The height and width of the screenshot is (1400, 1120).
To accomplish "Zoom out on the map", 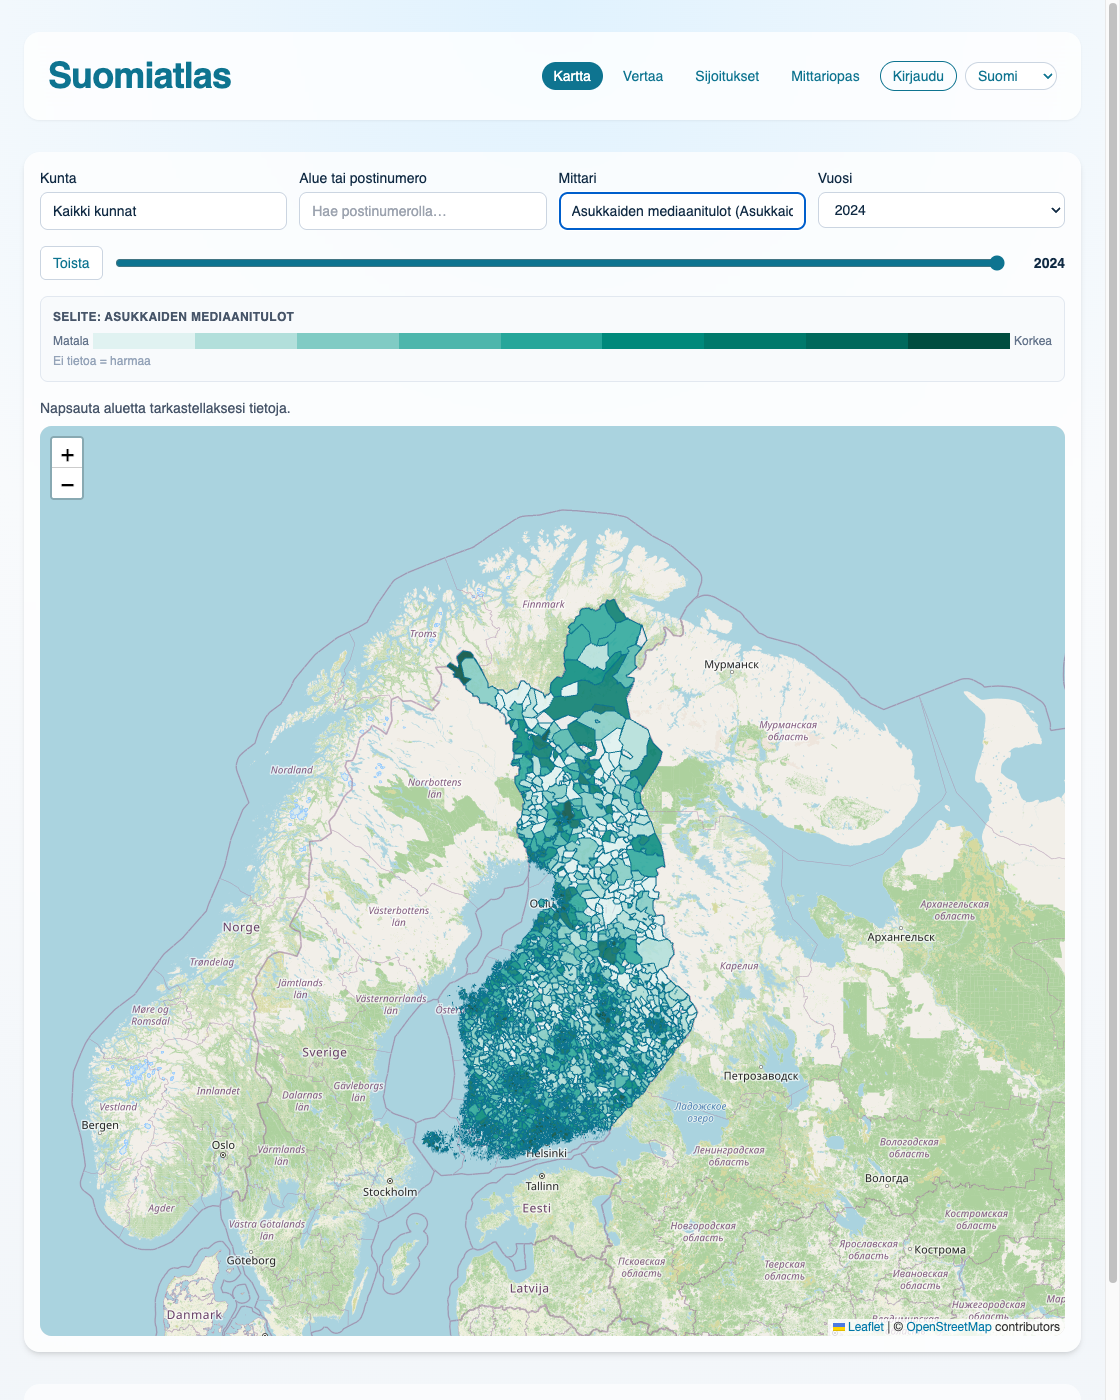I will coord(67,484).
